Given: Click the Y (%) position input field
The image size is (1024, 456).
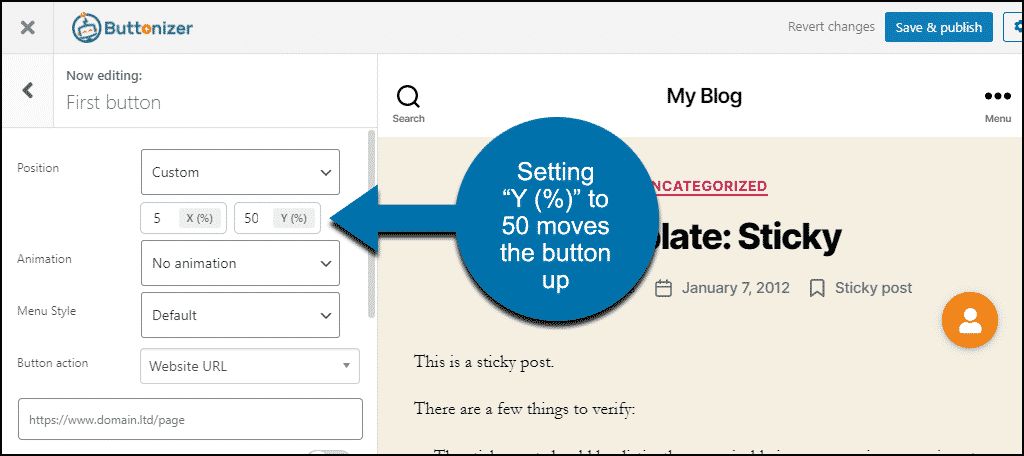Looking at the screenshot, I should tap(255, 218).
